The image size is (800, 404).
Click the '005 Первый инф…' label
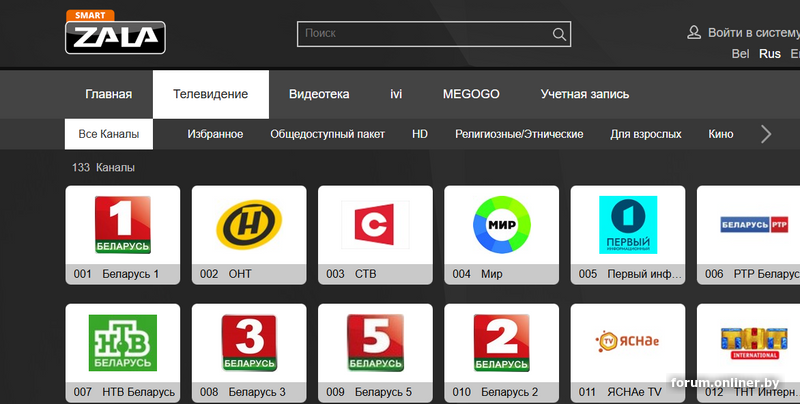[630, 274]
